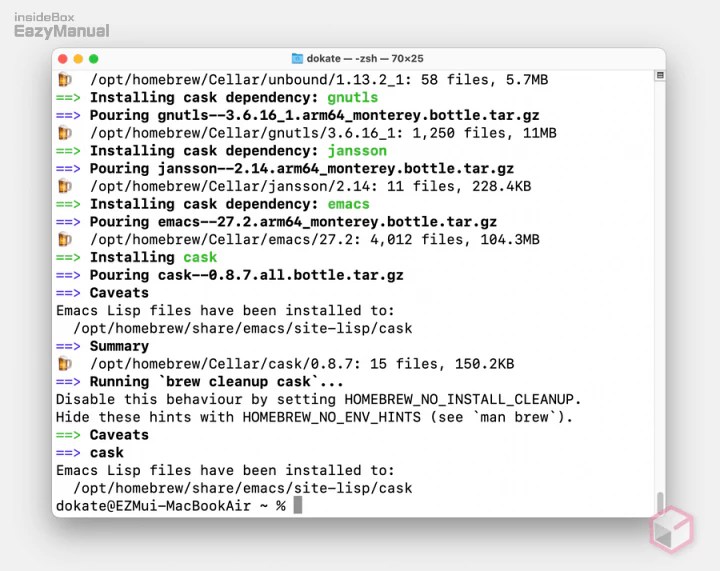
Task: Click the last '/opt/homebrew/share/emacs/site-lisp/cask' path above the prompt
Action: [242, 488]
